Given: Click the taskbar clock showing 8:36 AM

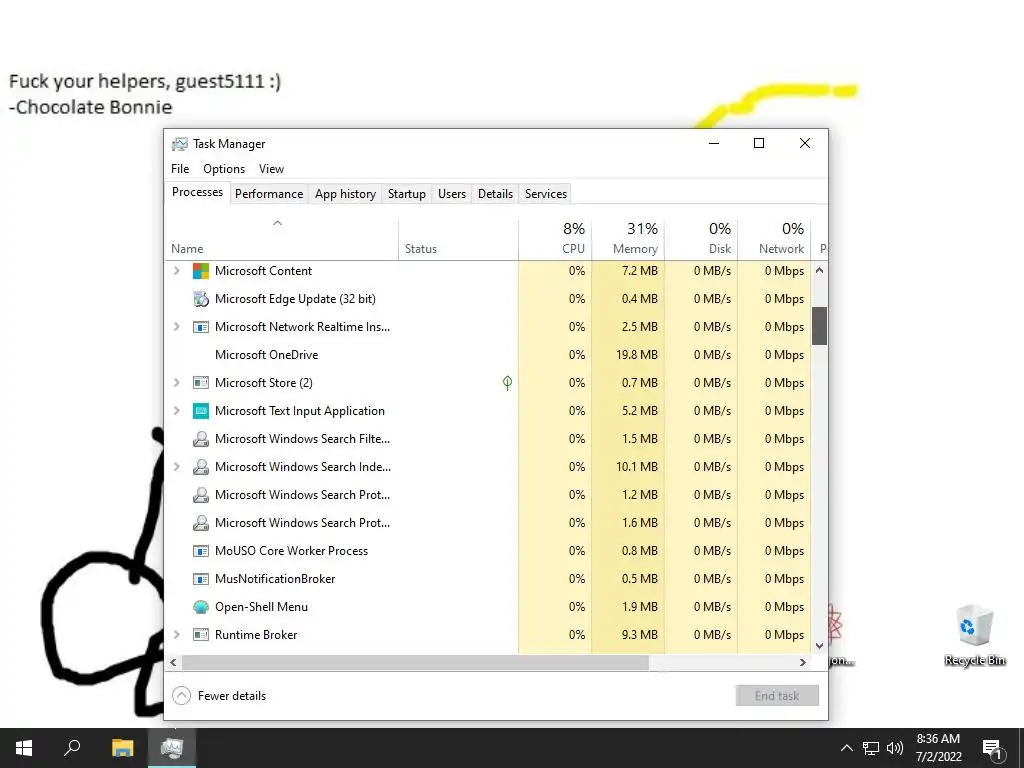Looking at the screenshot, I should point(938,748).
